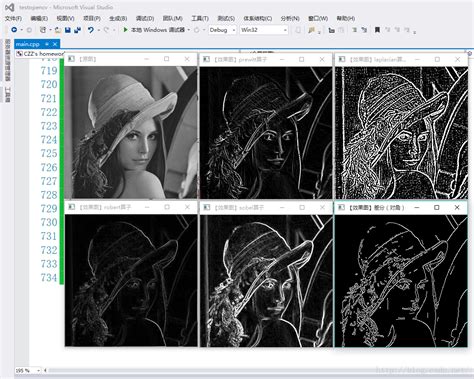Open the Win32 platform dropdown
This screenshot has width=474, height=379.
pos(263,30)
